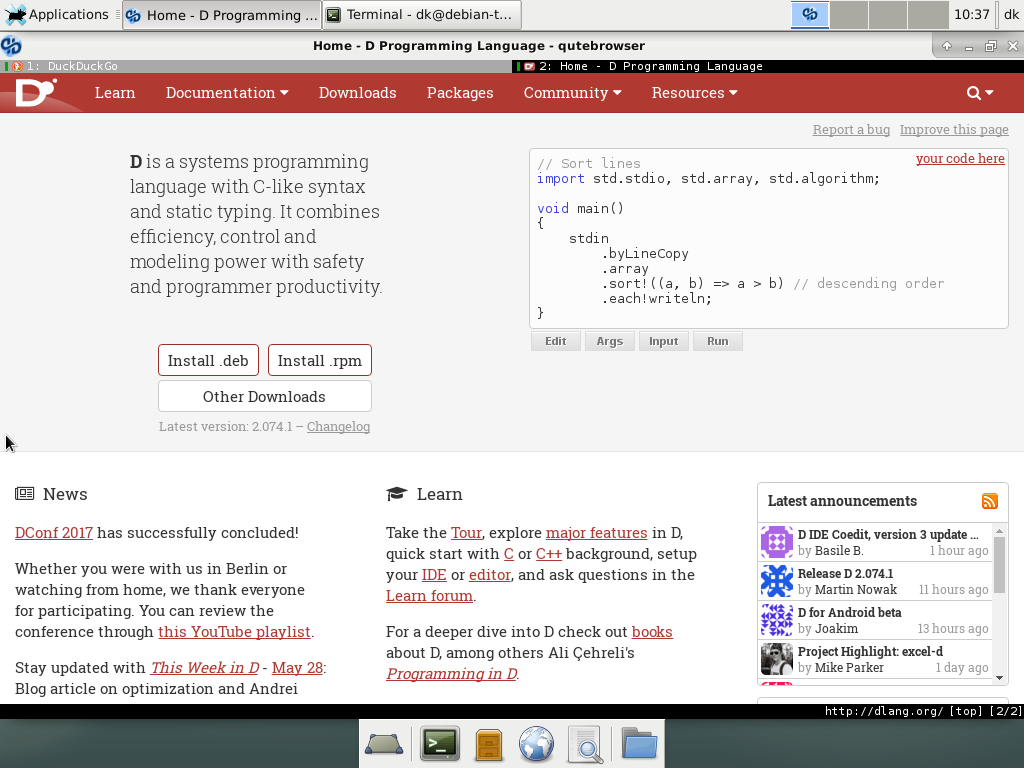Open file manager drawer dock icon
1024x768 pixels.
pyautogui.click(x=488, y=744)
